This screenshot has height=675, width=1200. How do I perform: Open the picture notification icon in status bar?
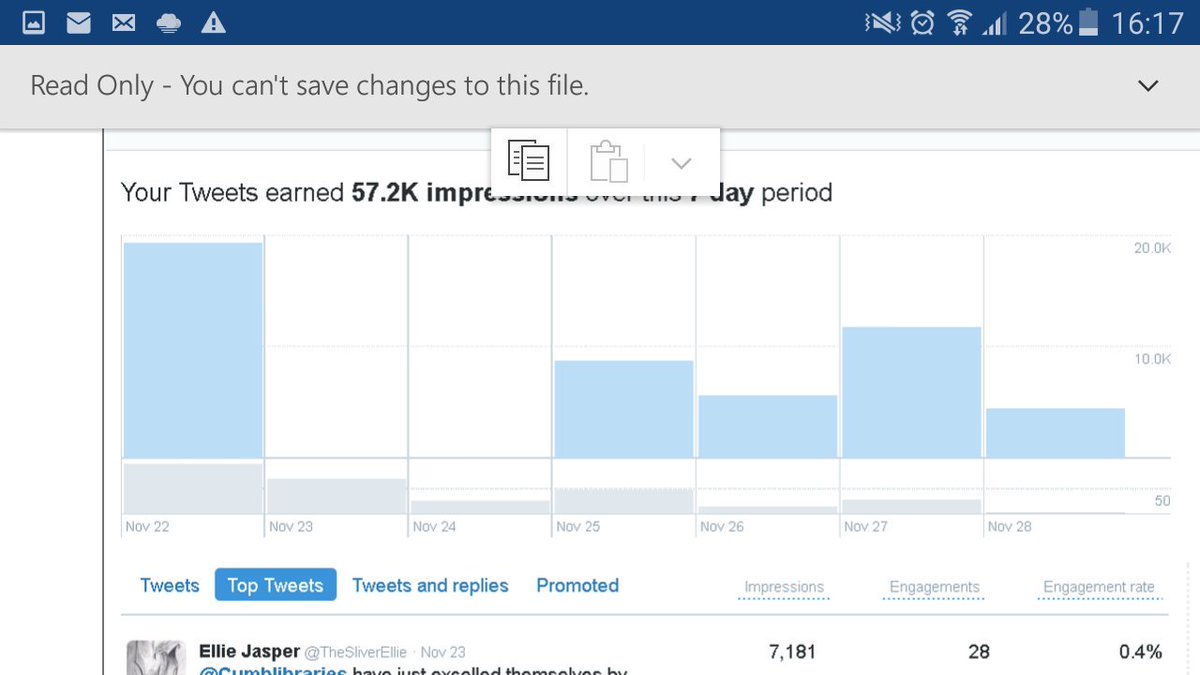[33, 22]
